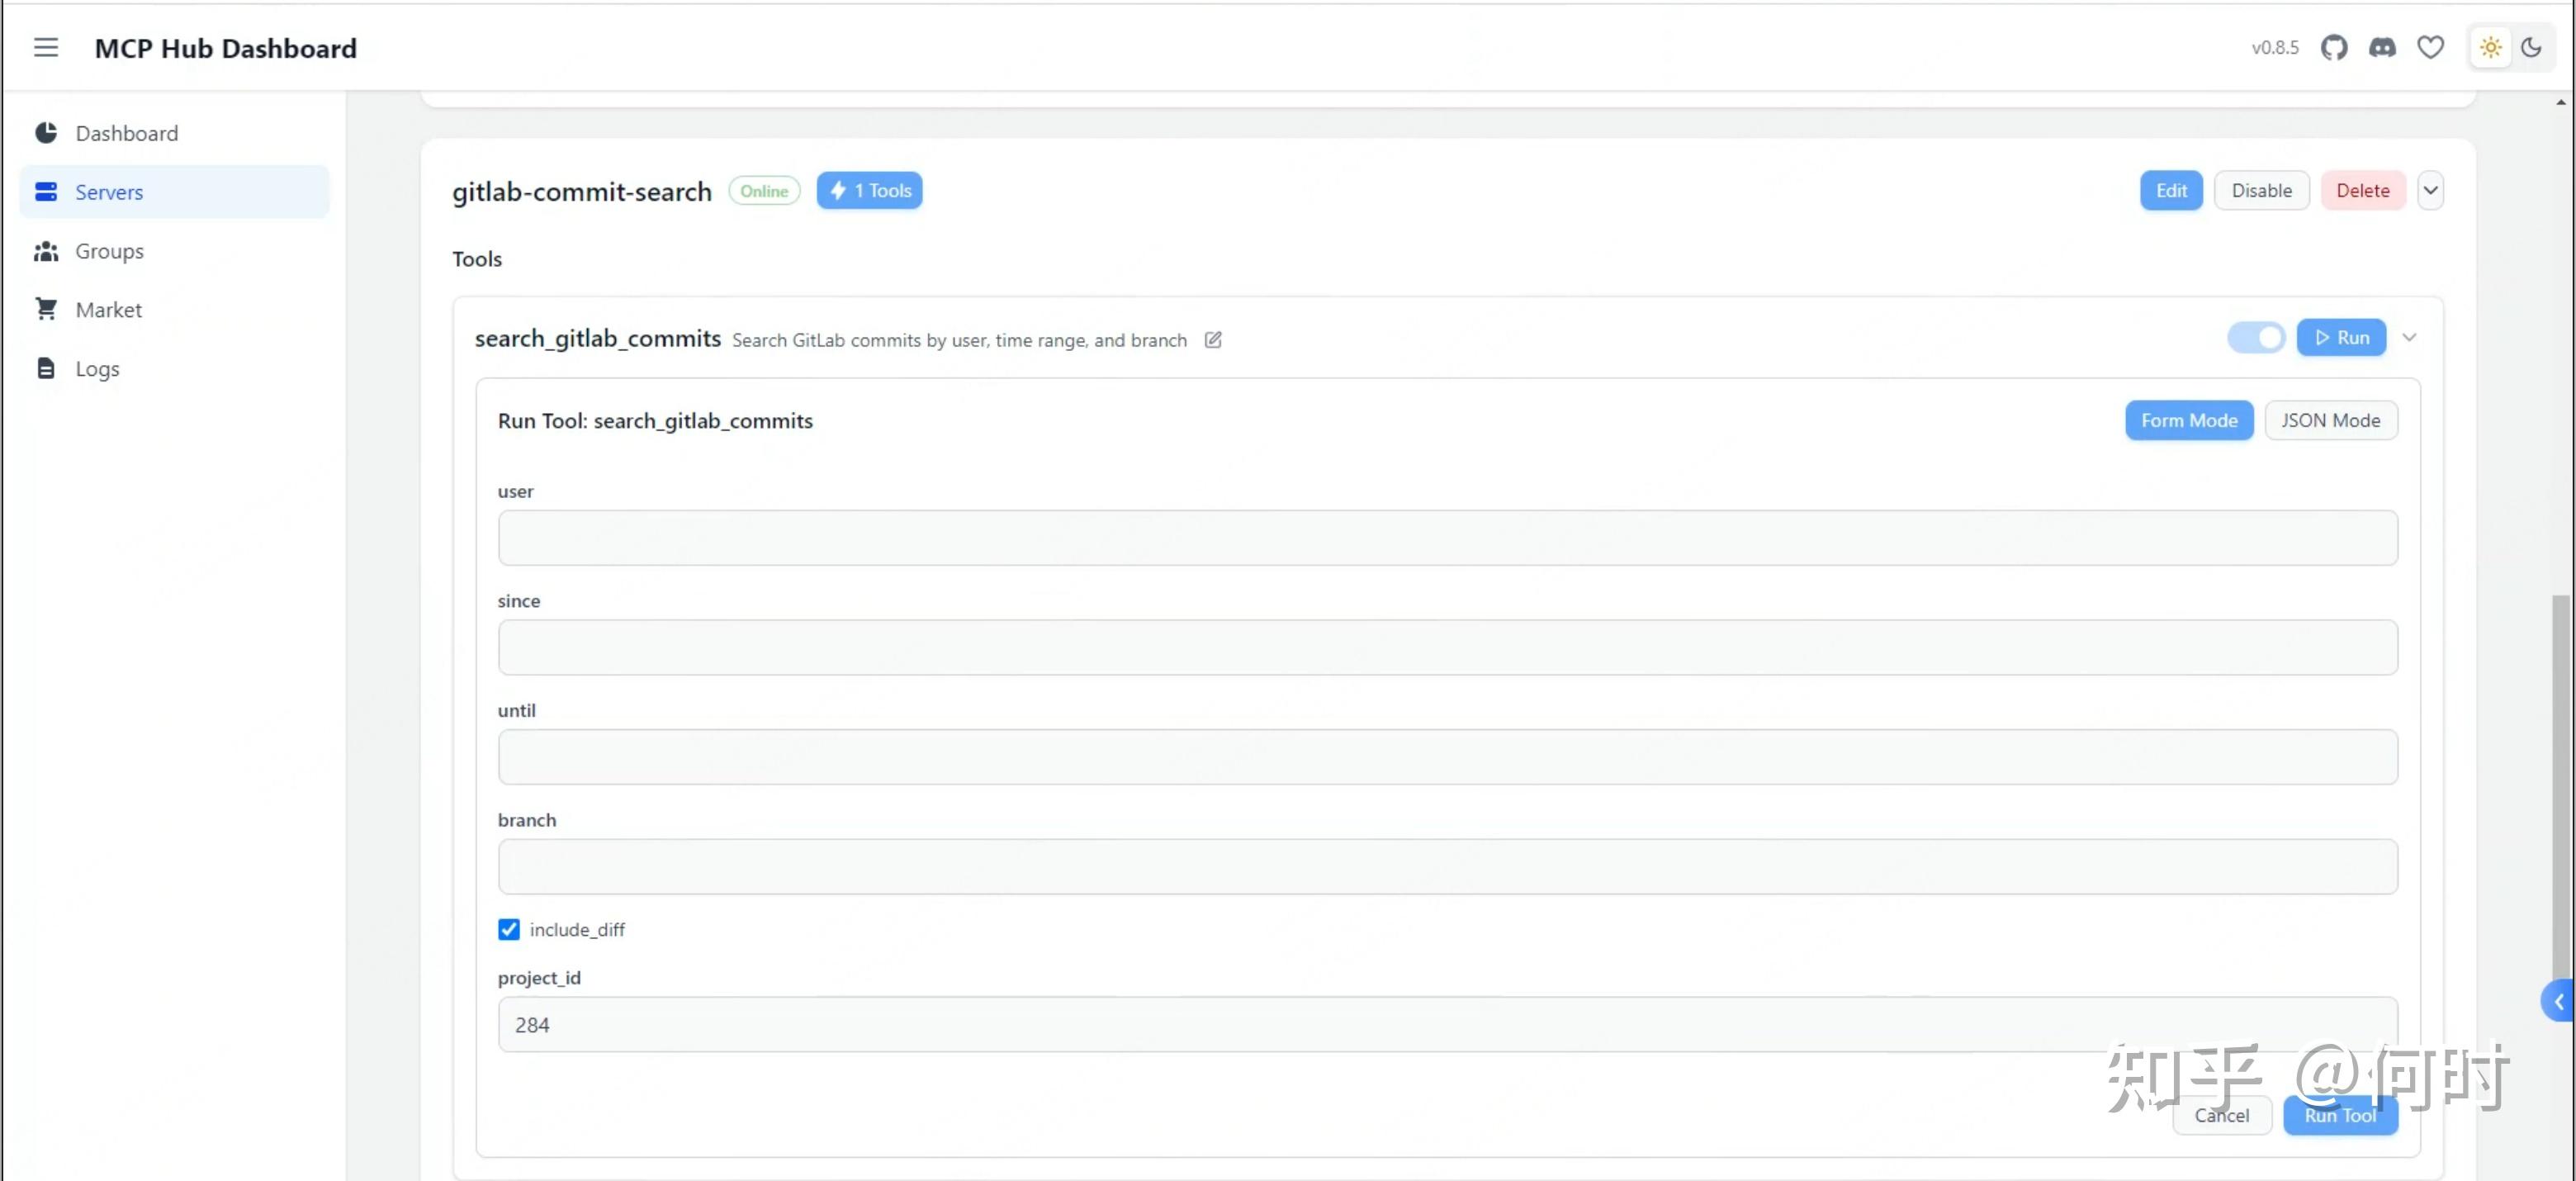
Task: Click the Online status badge
Action: (x=764, y=190)
